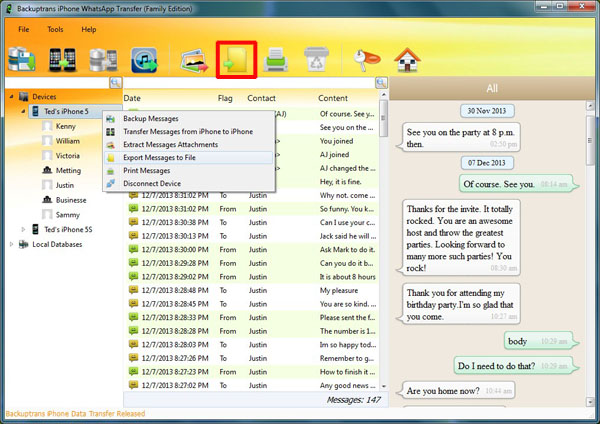This screenshot has height=424, width=600.
Task: Click the Export Messages to File toolbar icon
Action: pyautogui.click(x=236, y=60)
